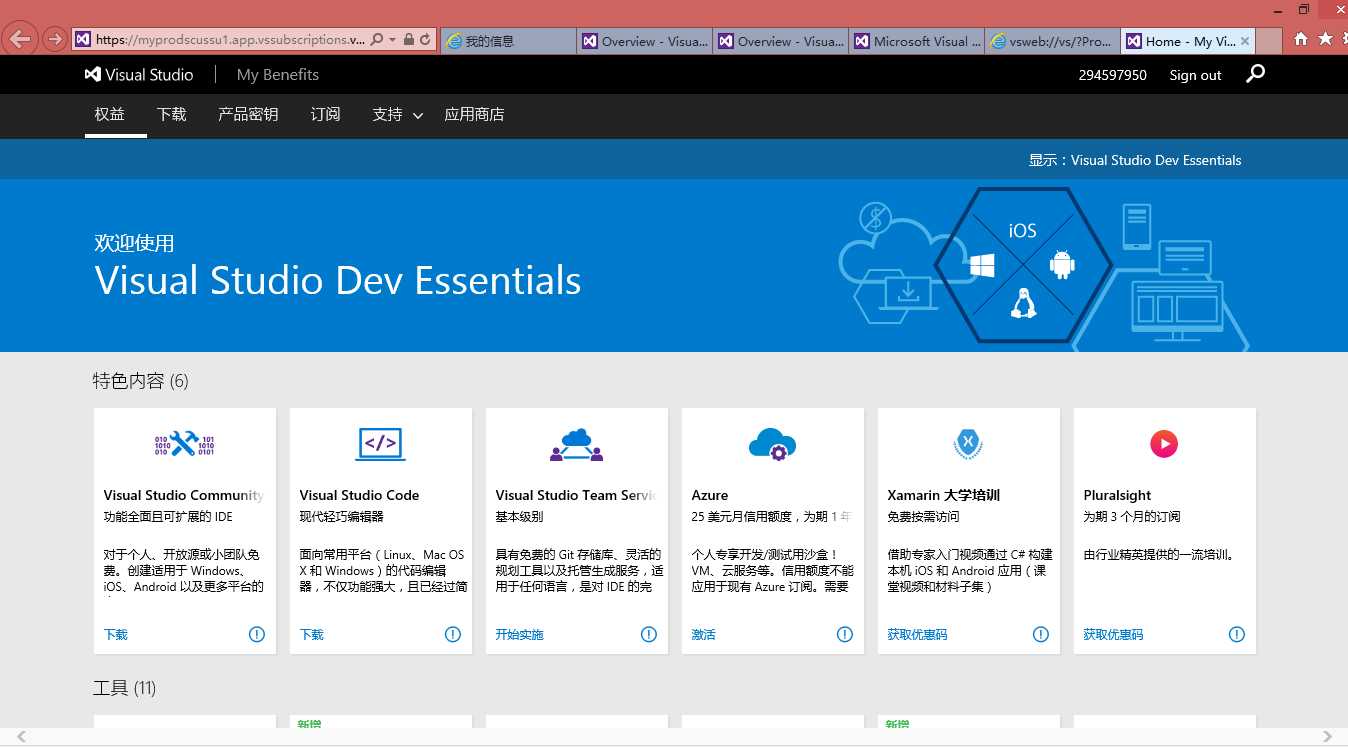Click the Visual Studio logo
The image size is (1348, 747).
coord(139,74)
